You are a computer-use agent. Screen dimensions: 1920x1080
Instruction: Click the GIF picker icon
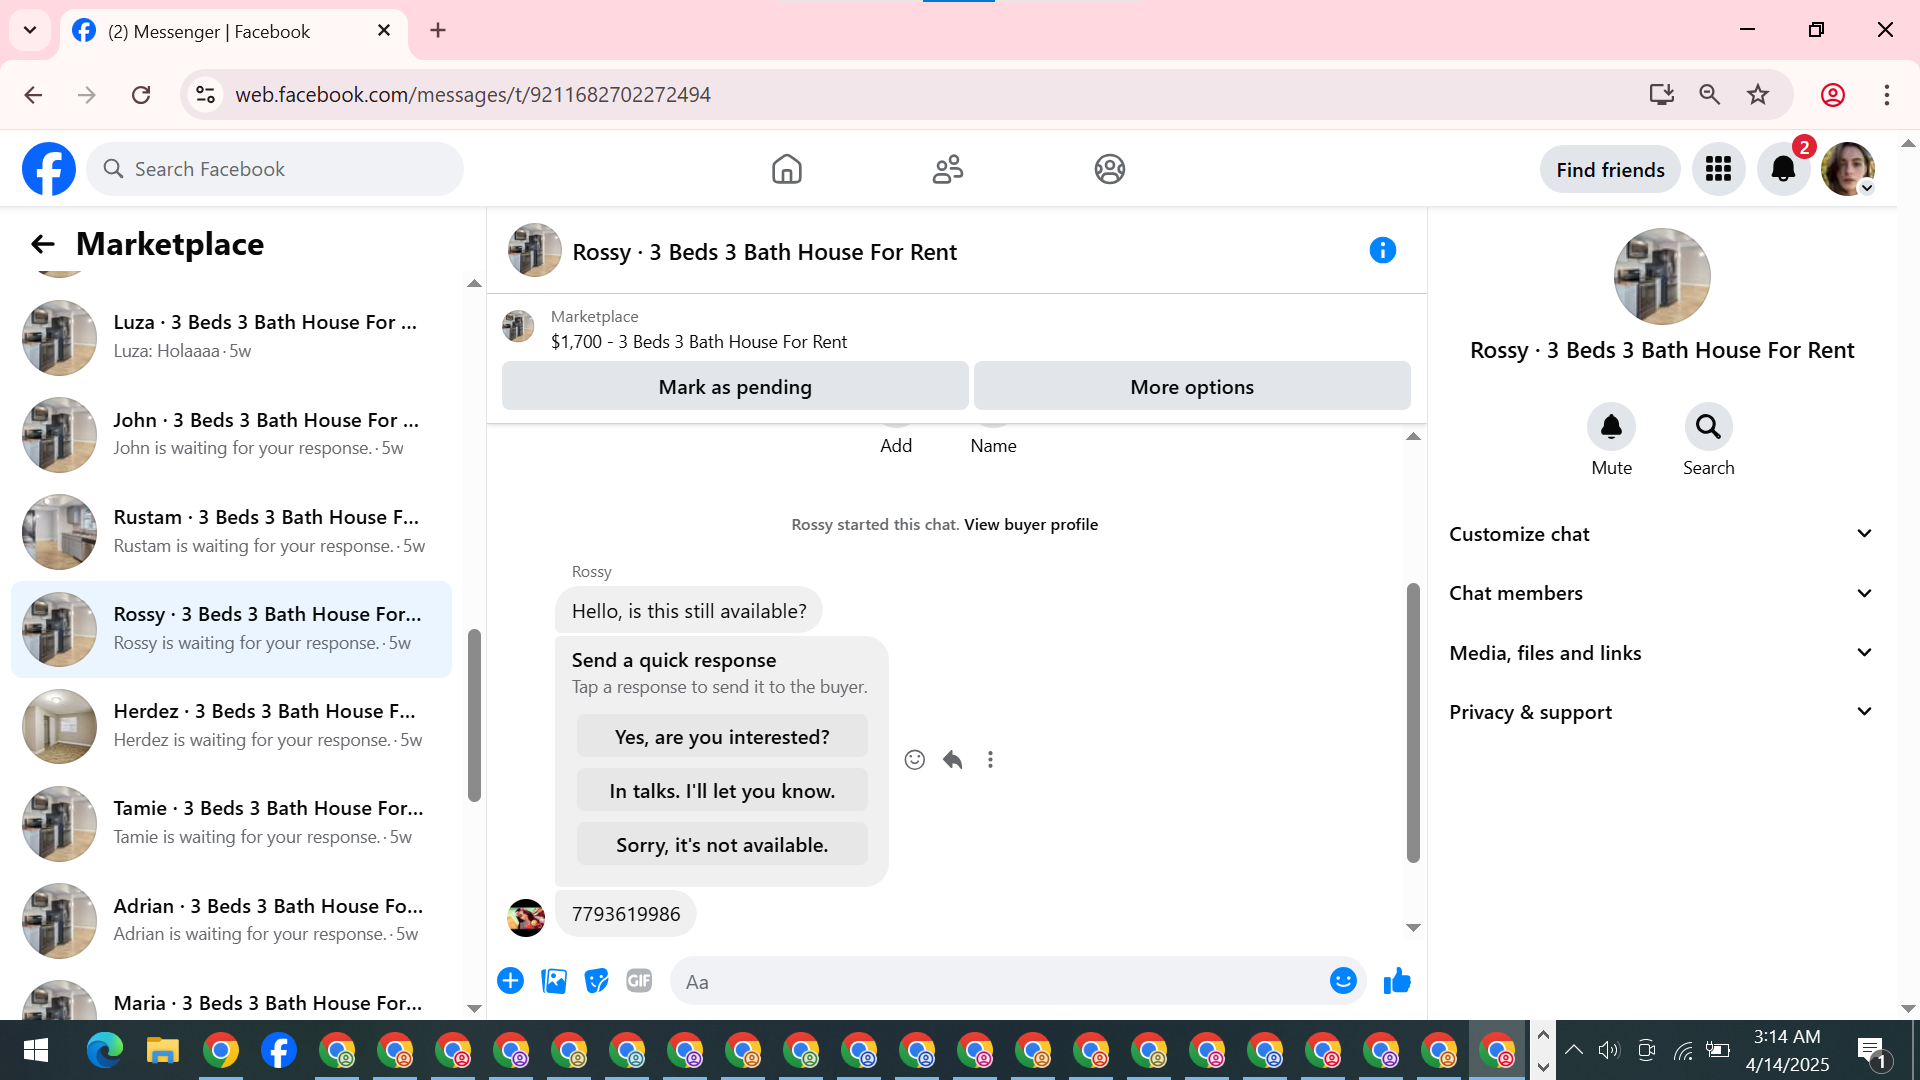click(639, 981)
